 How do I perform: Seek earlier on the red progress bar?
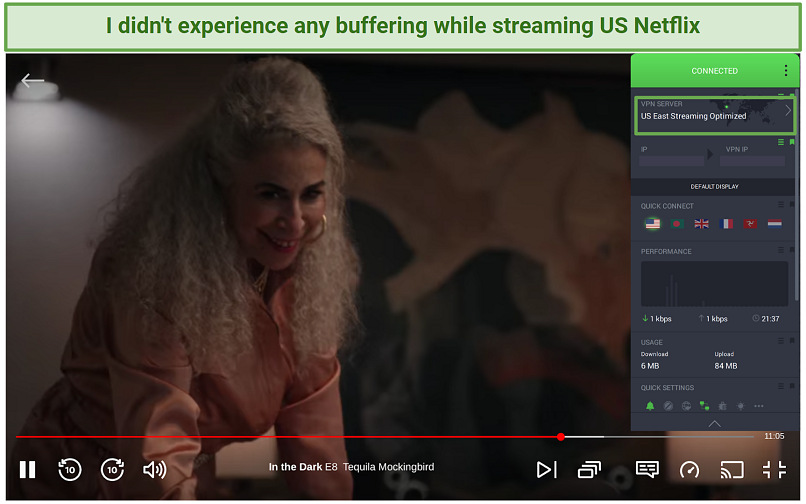click(288, 437)
